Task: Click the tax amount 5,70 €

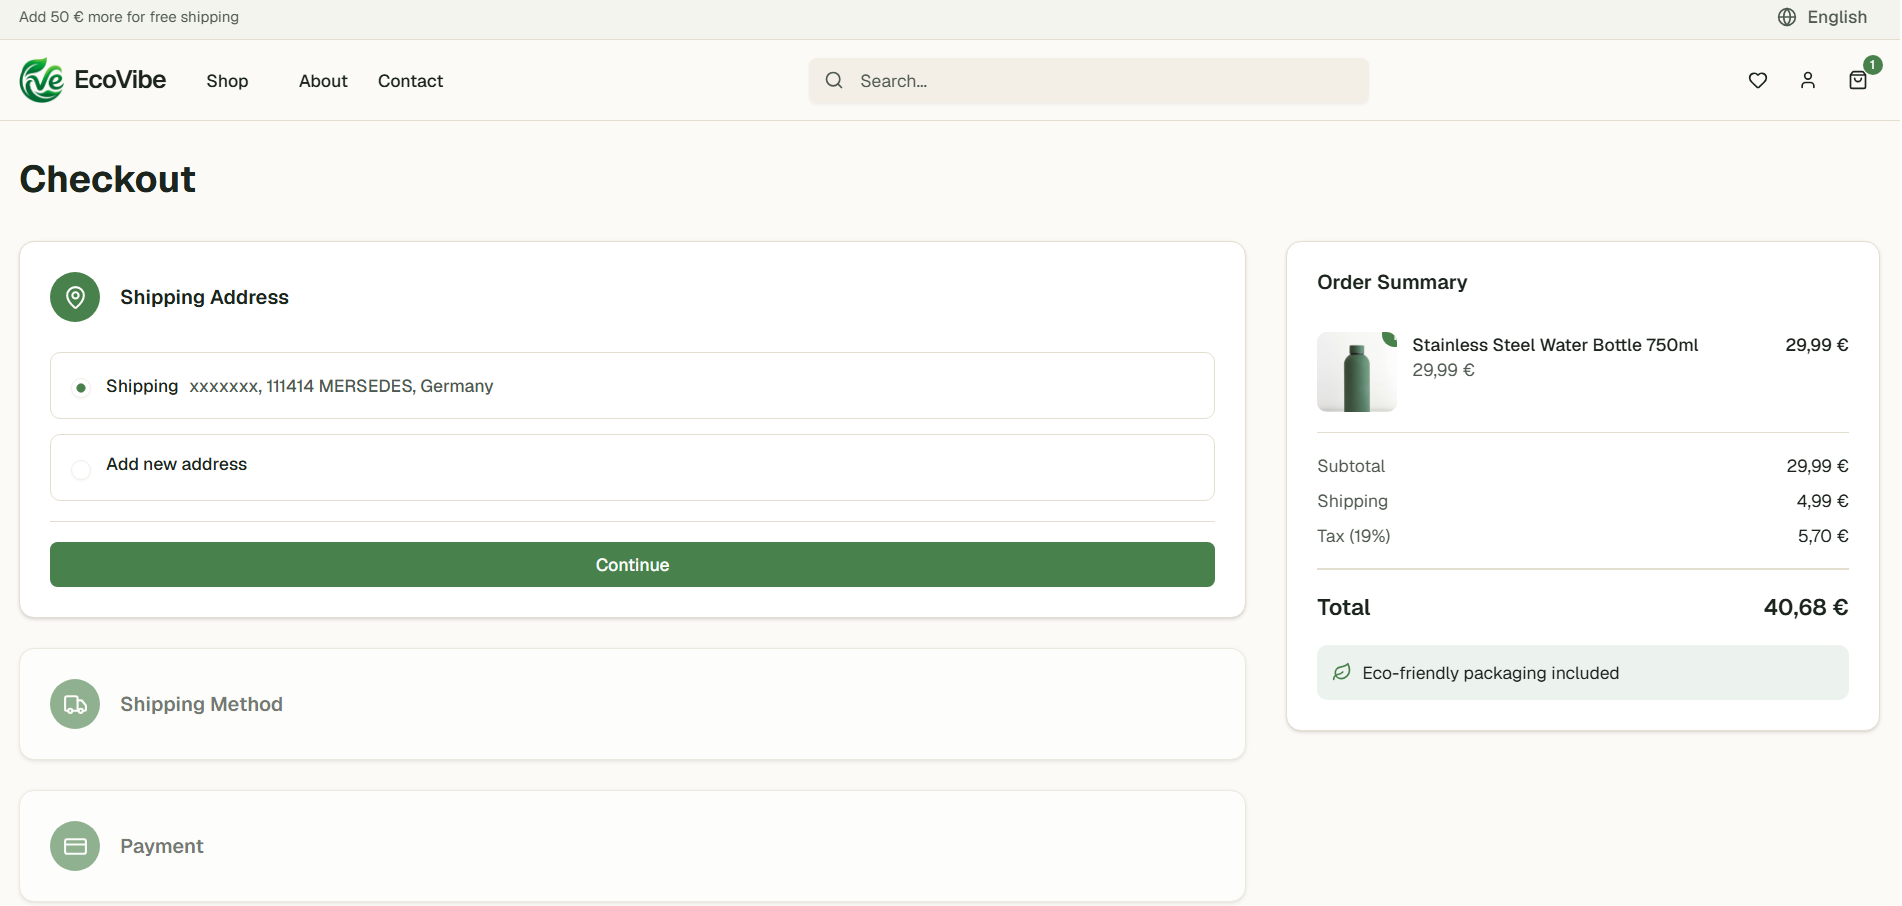Action: [x=1823, y=536]
